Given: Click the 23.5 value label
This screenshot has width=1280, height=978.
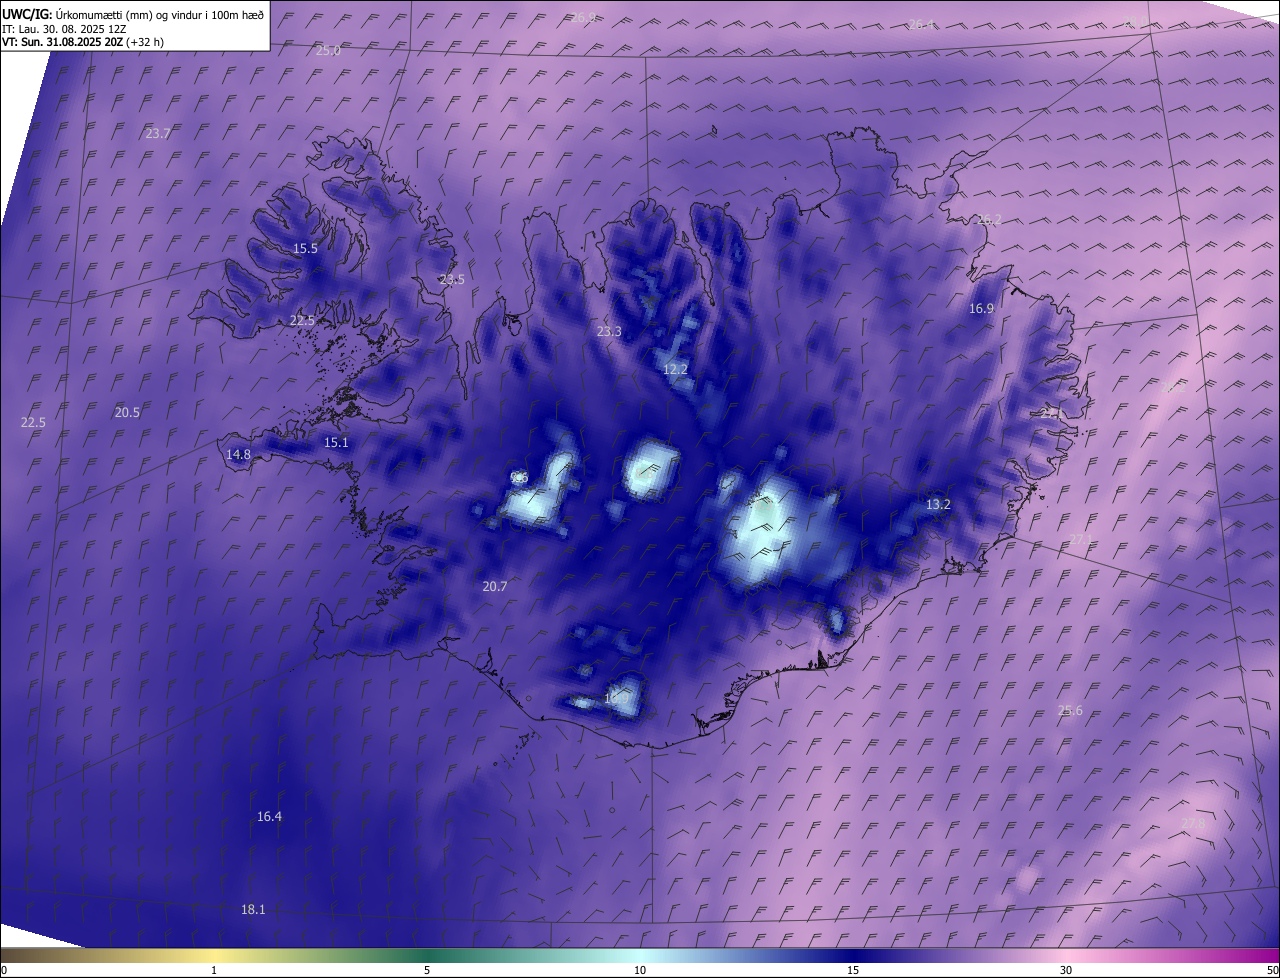Looking at the screenshot, I should click(x=452, y=279).
